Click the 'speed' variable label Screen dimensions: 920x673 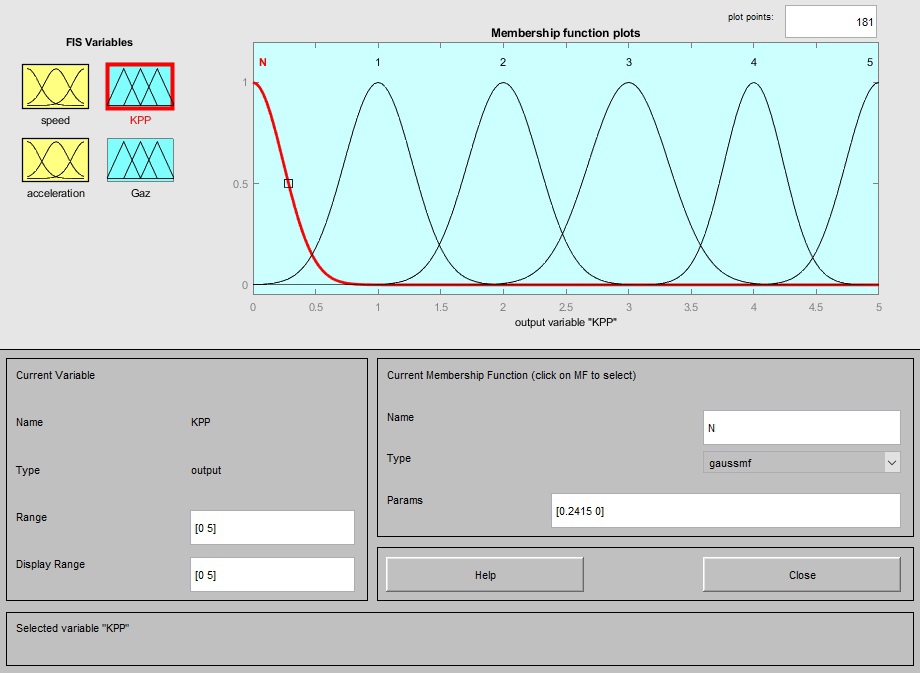[55, 120]
